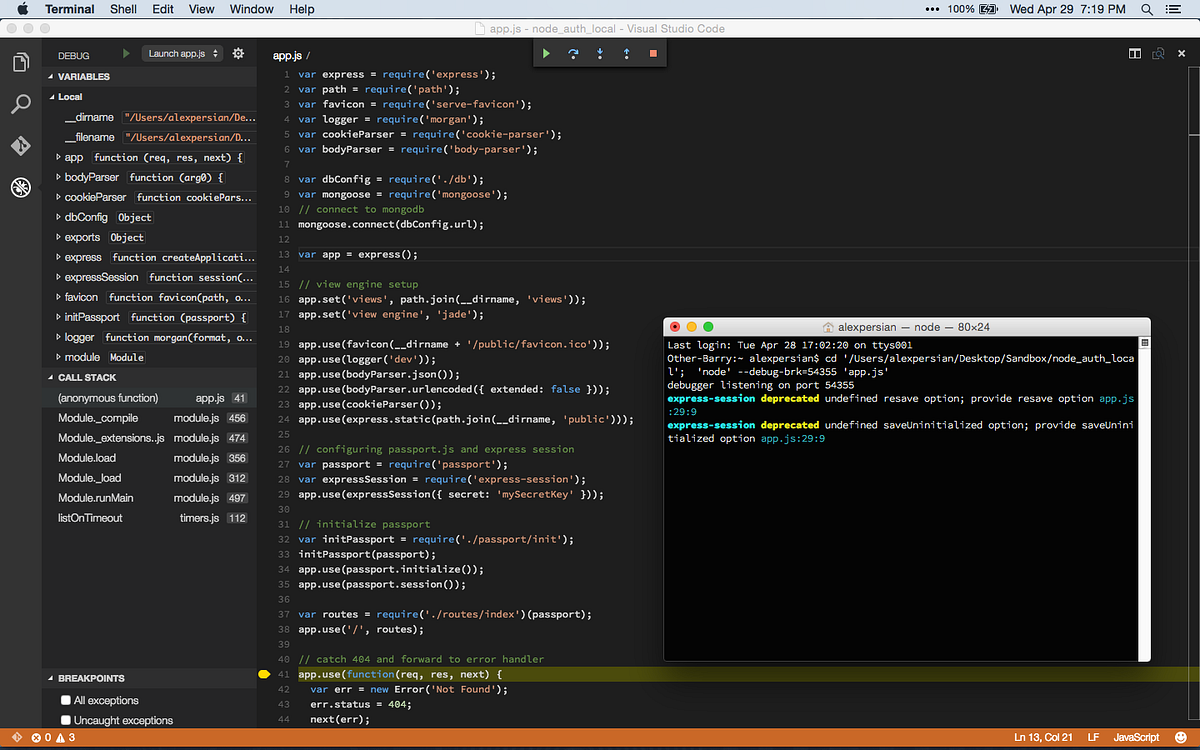Open the Explorer files icon in sidebar
1200x750 pixels.
tap(20, 63)
